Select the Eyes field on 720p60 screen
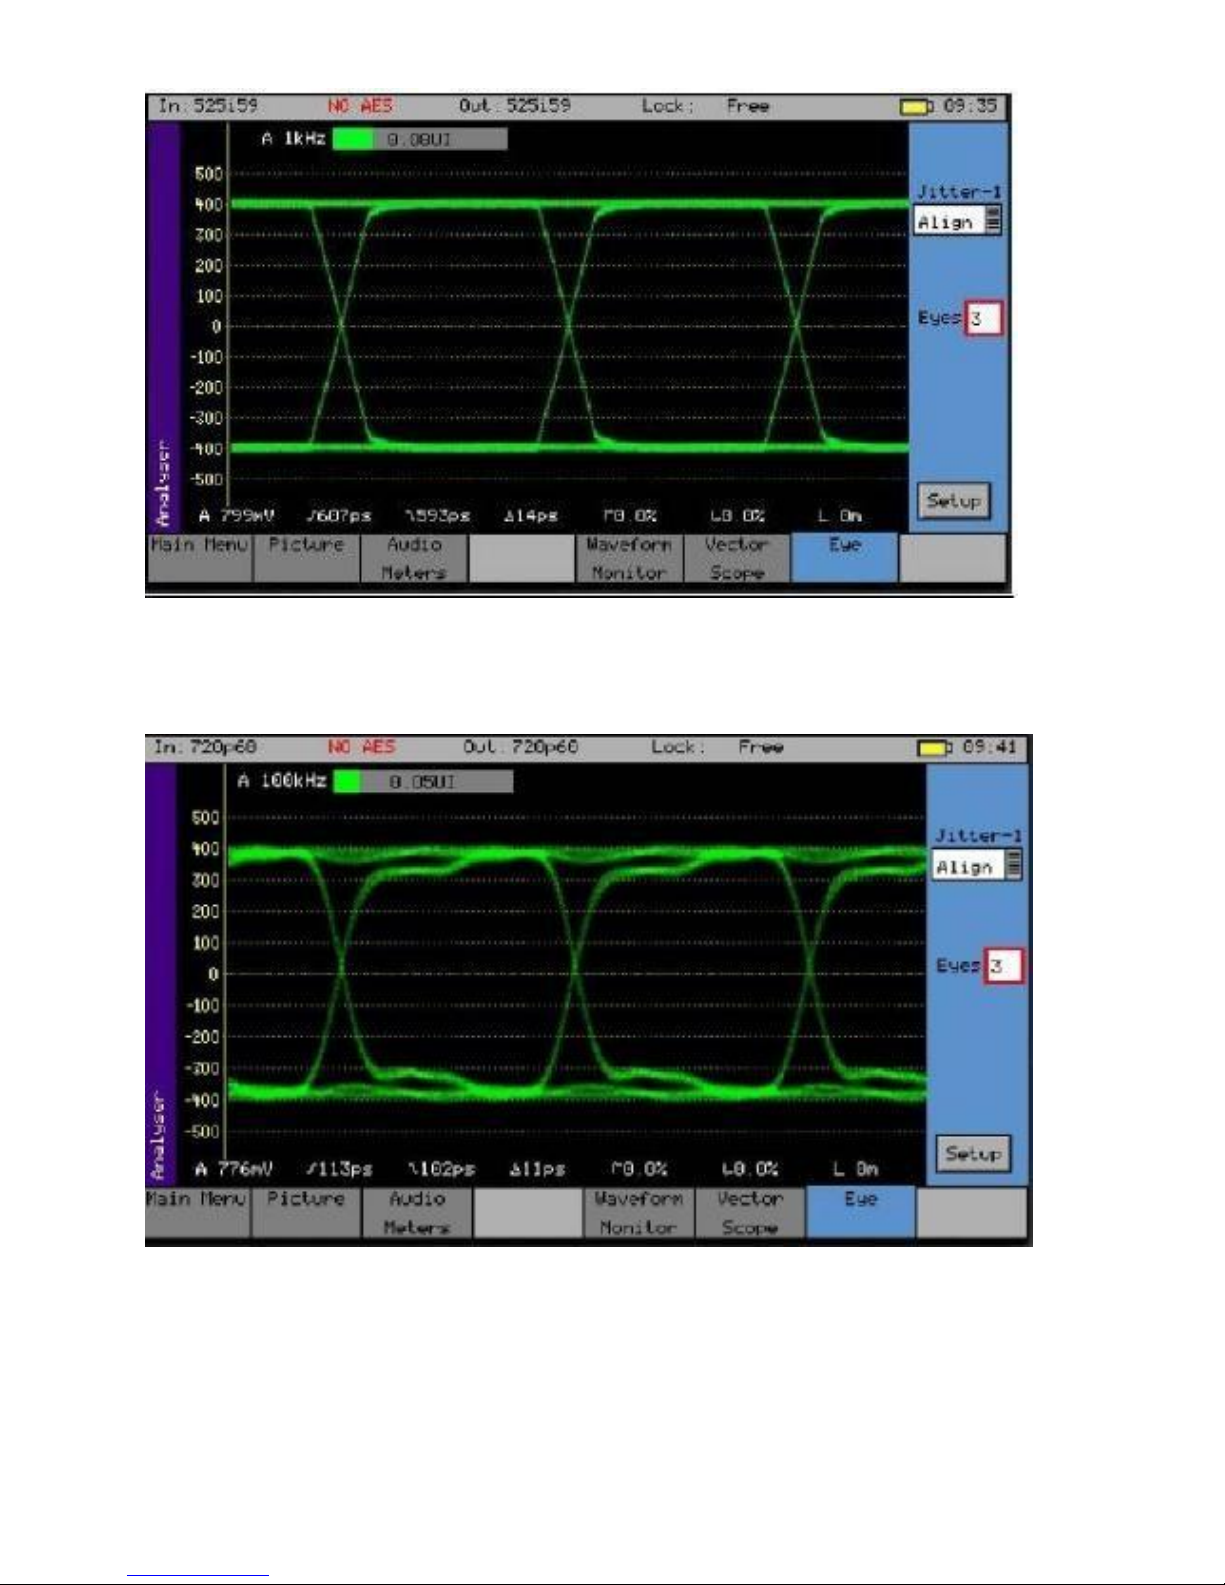Image resolution: width=1225 pixels, height=1585 pixels. coord(1003,966)
